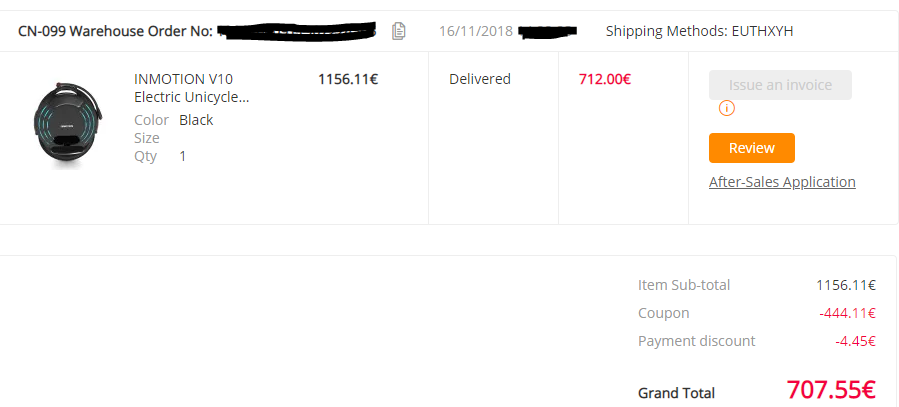
Task: Click the Issue an invoice button
Action: pyautogui.click(x=780, y=85)
